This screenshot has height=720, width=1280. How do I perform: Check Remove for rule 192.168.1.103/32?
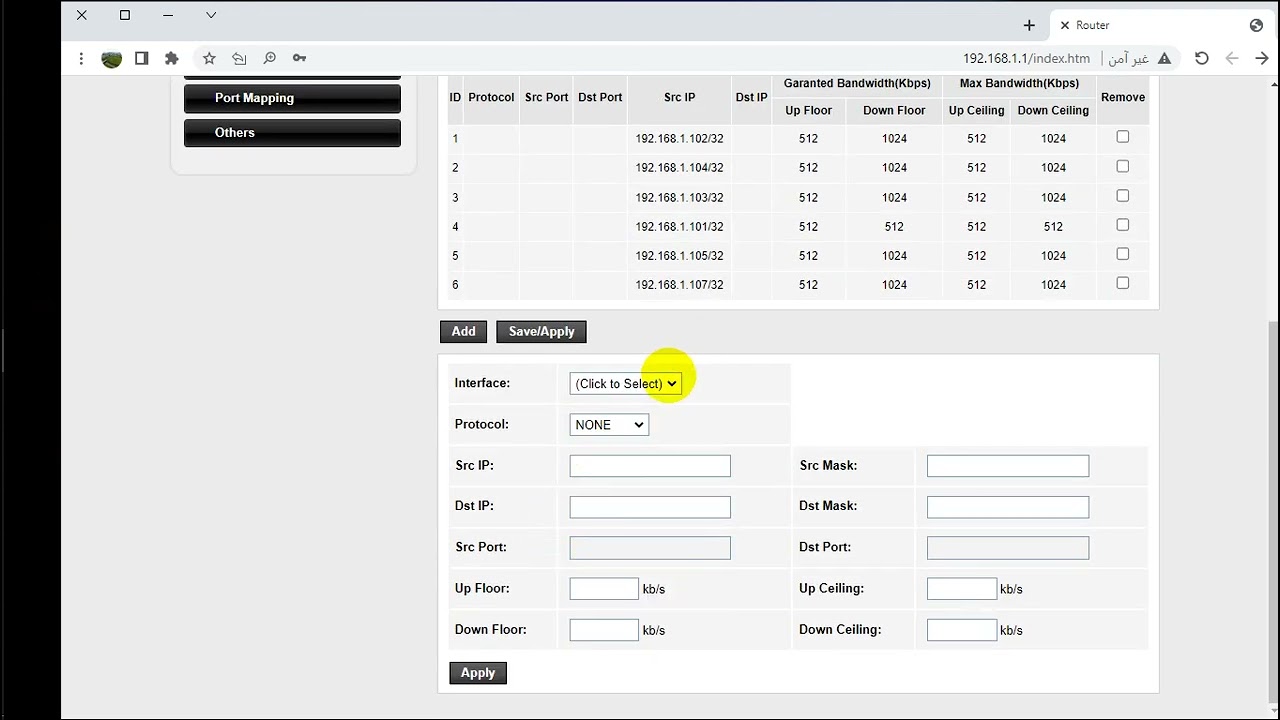1123,196
